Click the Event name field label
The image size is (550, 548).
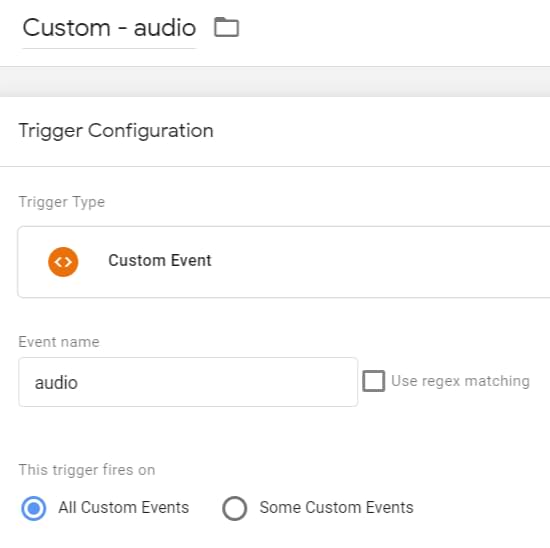click(x=59, y=342)
